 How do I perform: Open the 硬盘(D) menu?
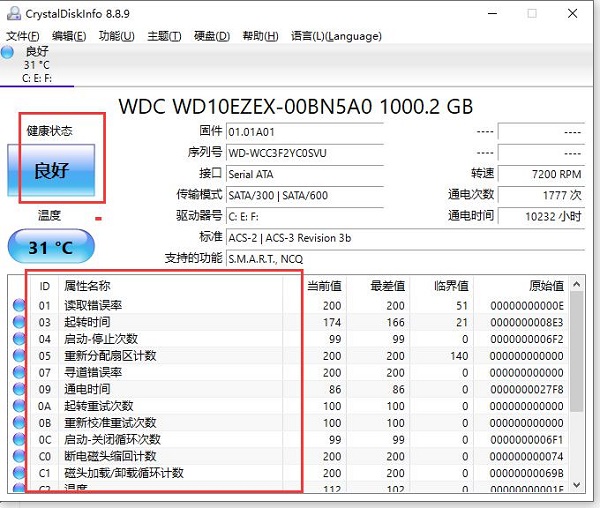(212, 36)
